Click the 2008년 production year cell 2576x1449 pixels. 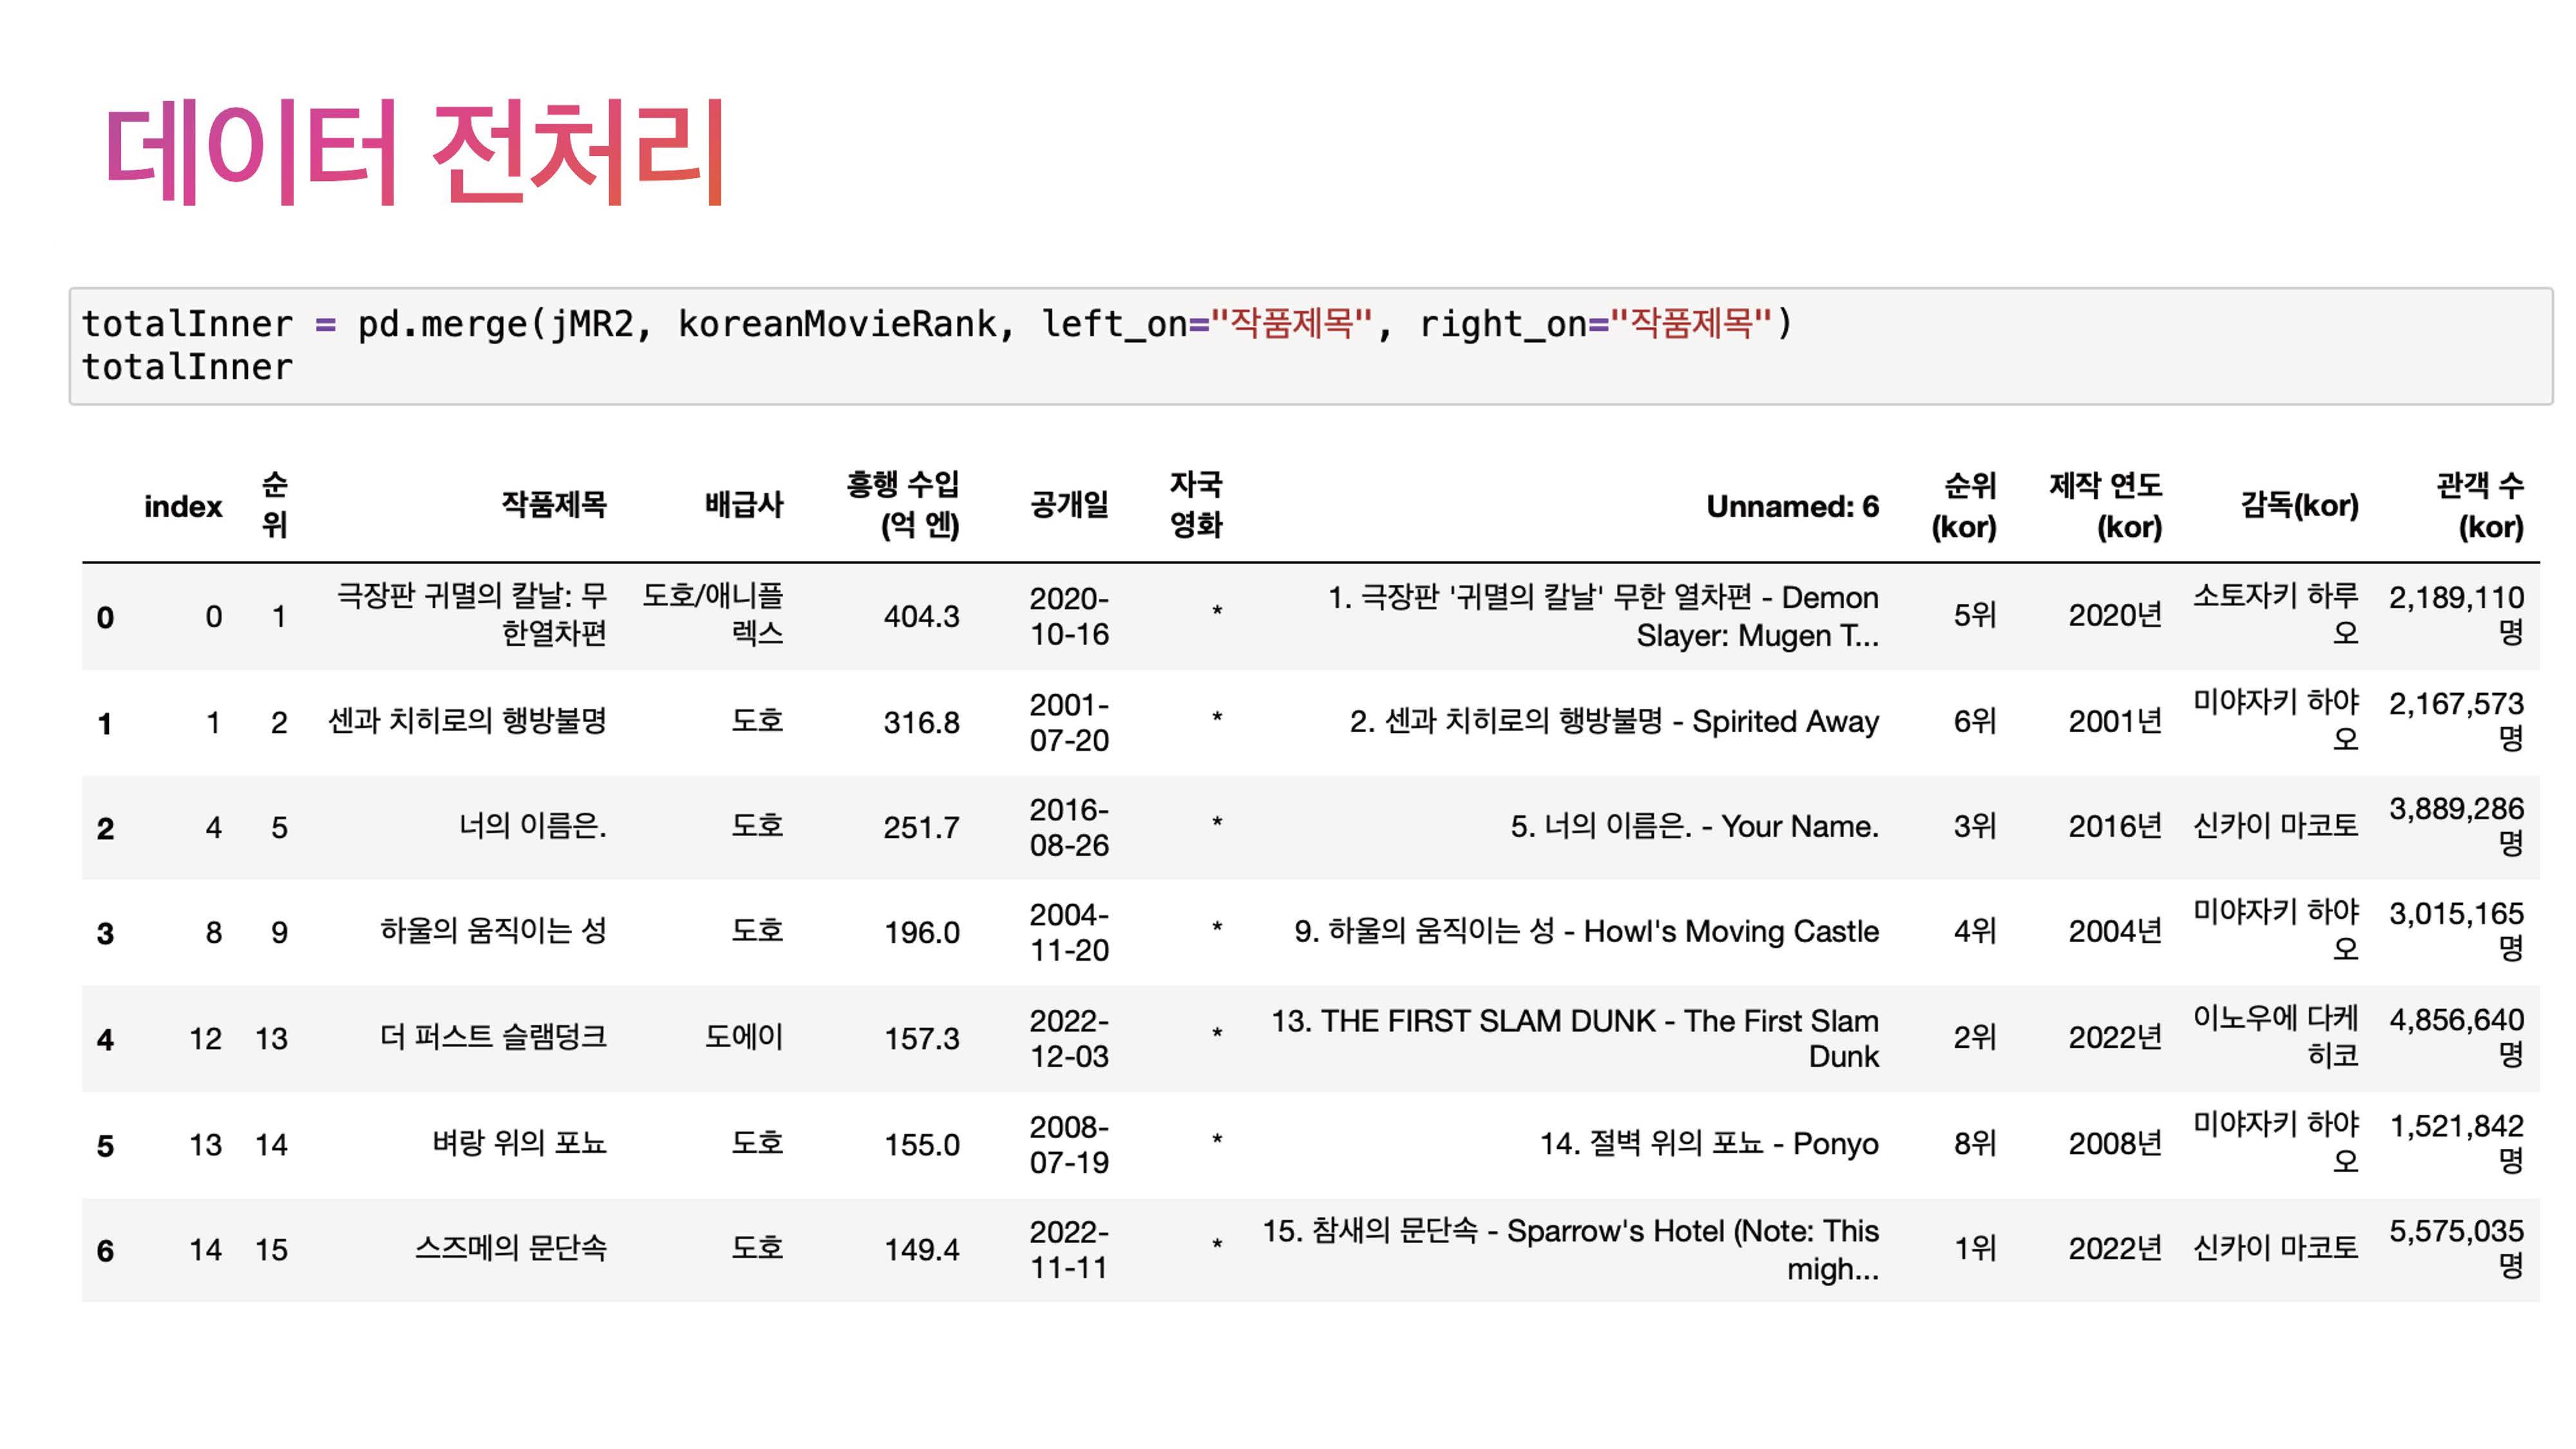[2114, 1144]
